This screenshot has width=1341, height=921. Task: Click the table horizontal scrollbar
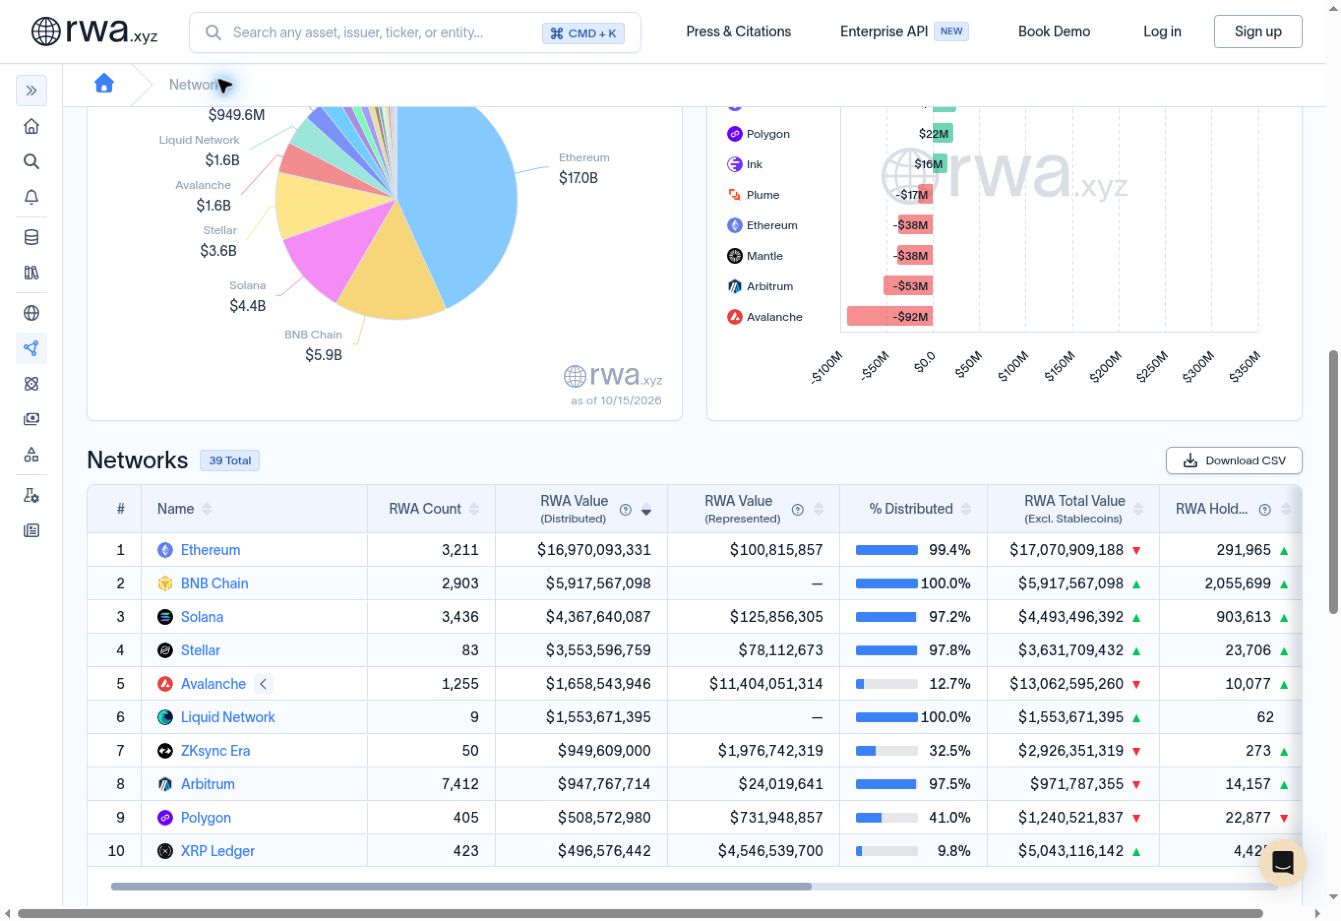[461, 886]
